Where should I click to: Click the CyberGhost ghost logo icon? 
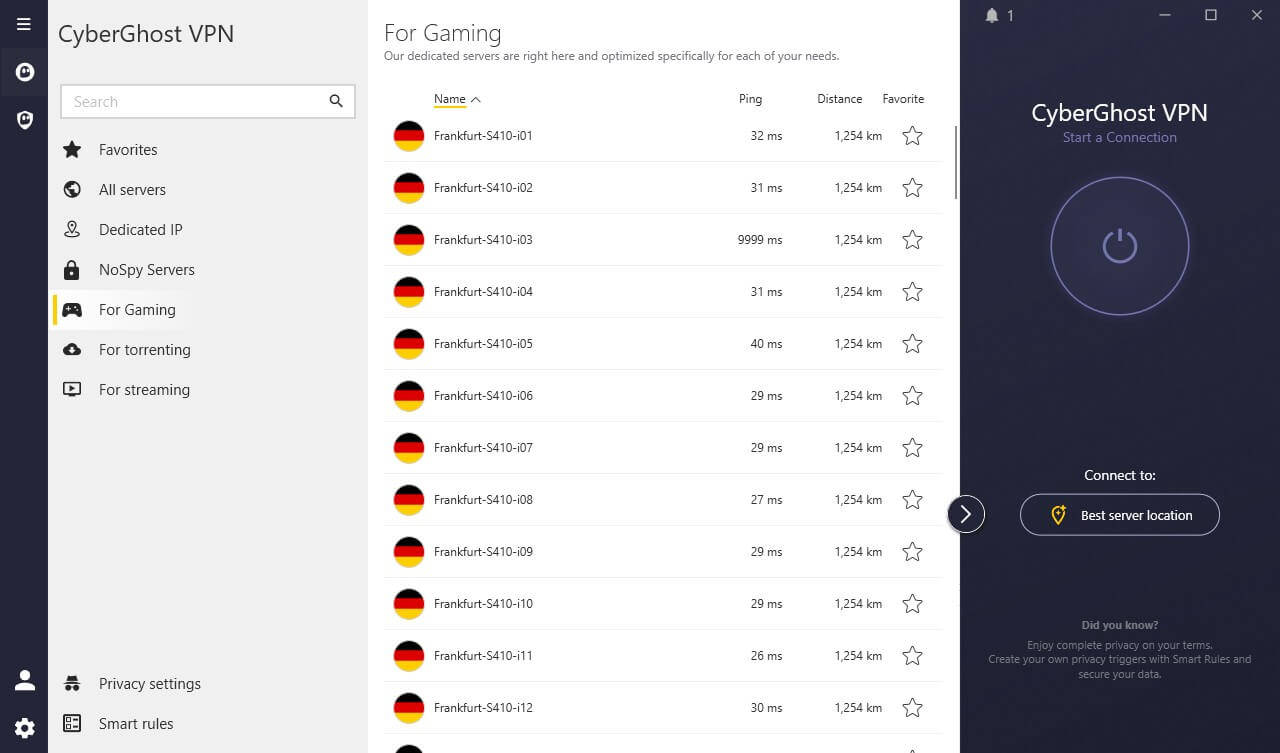point(24,72)
